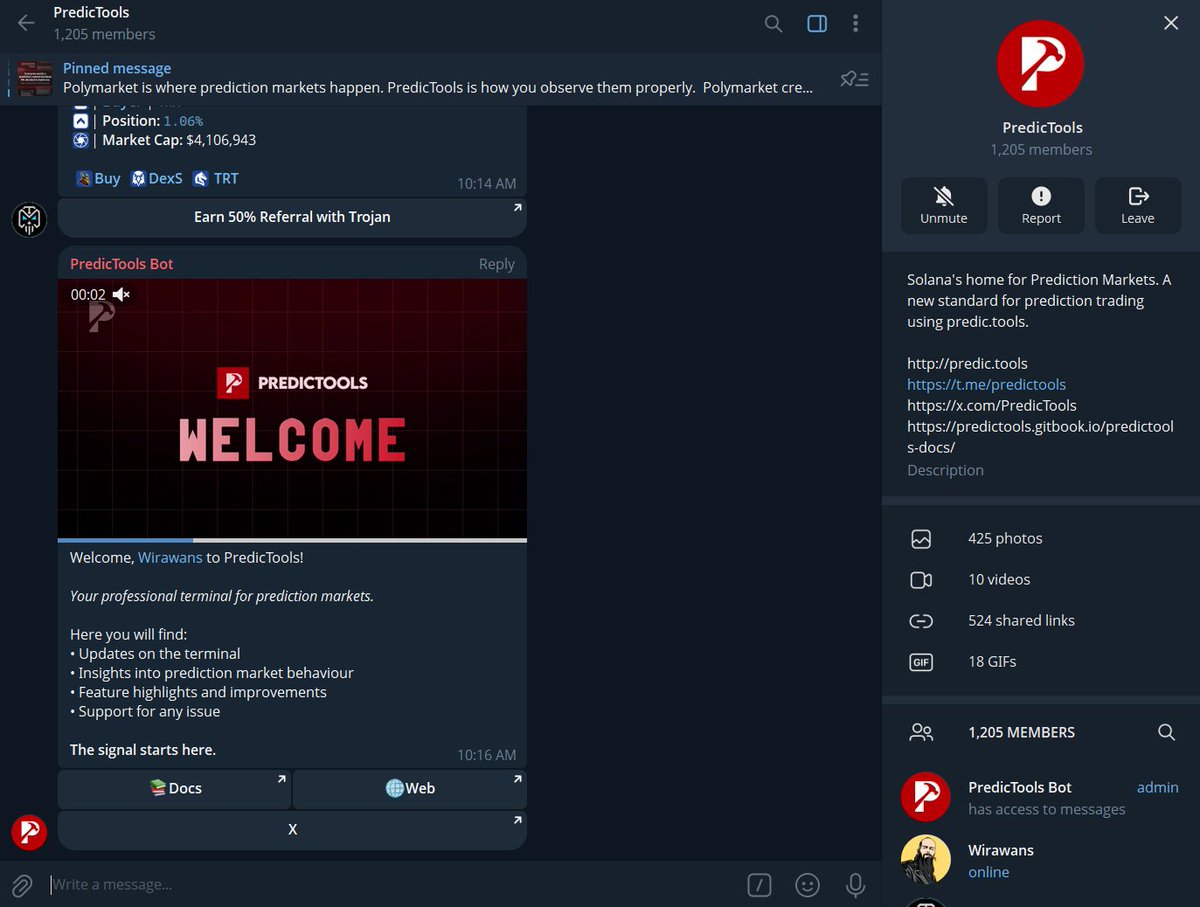Toggle the side panel view icon in header
This screenshot has width=1200, height=907.
(817, 23)
